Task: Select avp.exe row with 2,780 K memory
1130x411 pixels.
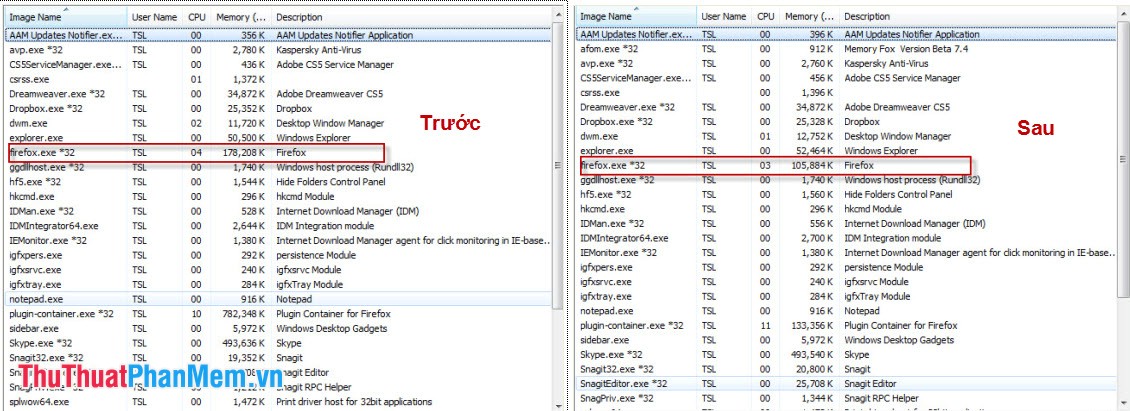Action: coord(279,50)
